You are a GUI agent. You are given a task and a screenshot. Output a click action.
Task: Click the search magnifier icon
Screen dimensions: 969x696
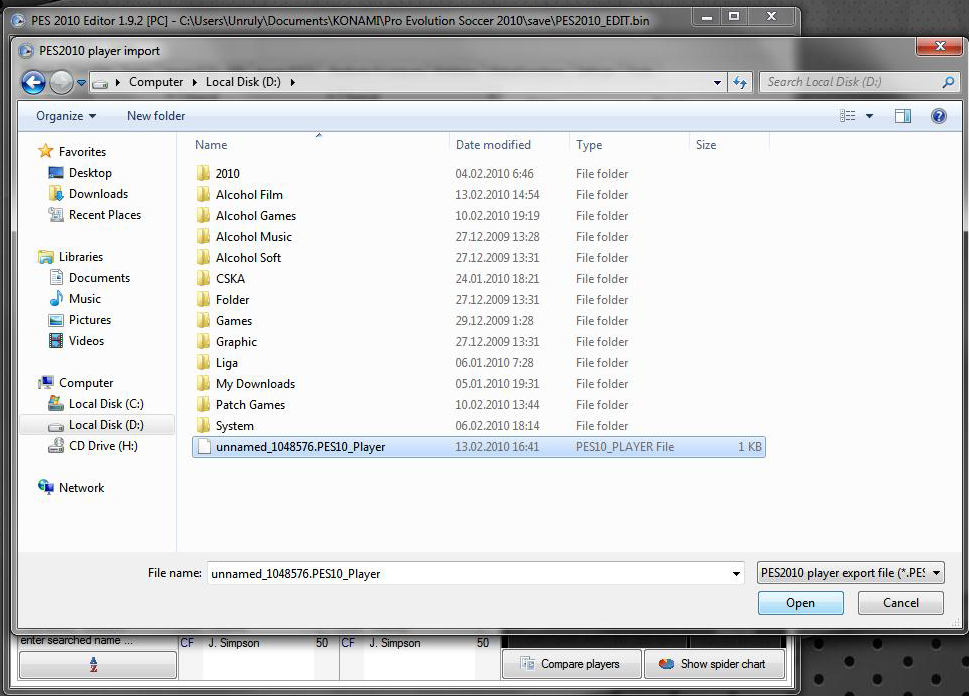(948, 82)
